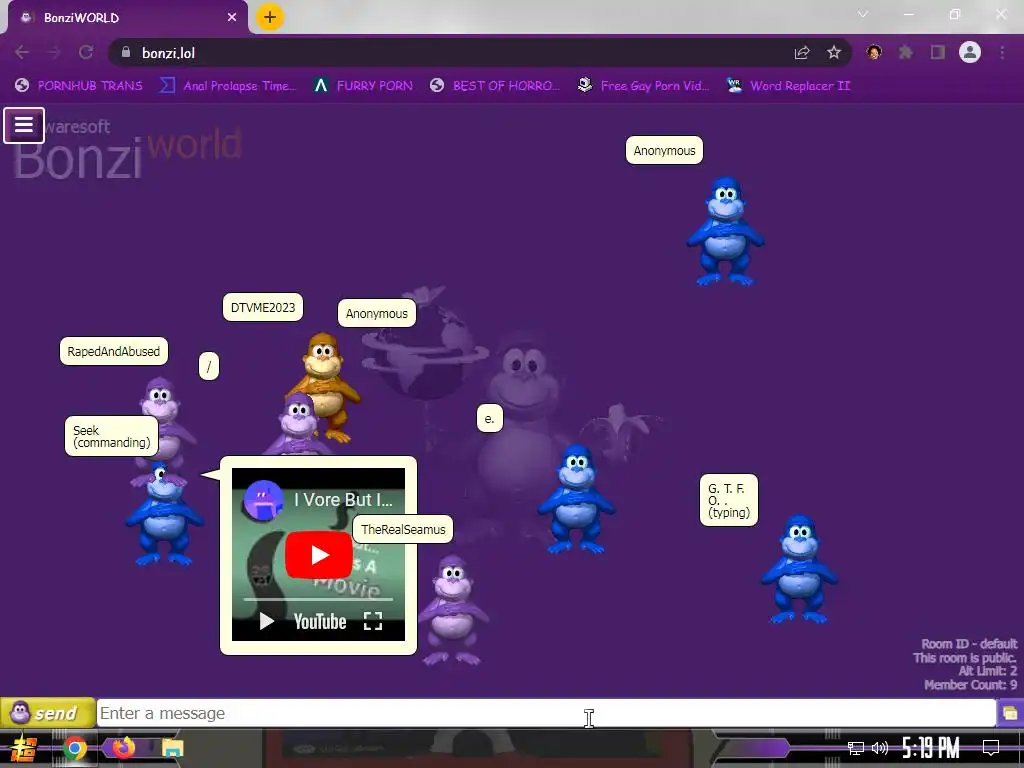Click the send button
Viewport: 1024px width, 768px height.
(48, 712)
